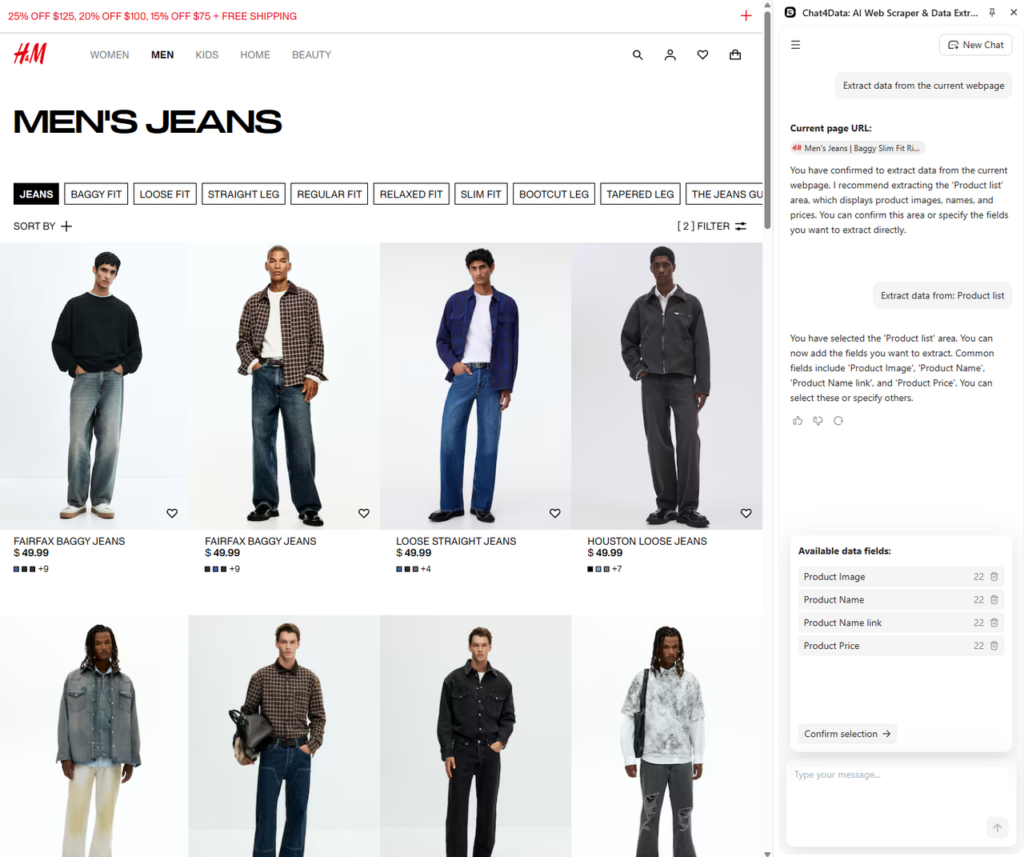Screen dimensions: 1024x857
Task: Start a New Chat
Action: (975, 45)
